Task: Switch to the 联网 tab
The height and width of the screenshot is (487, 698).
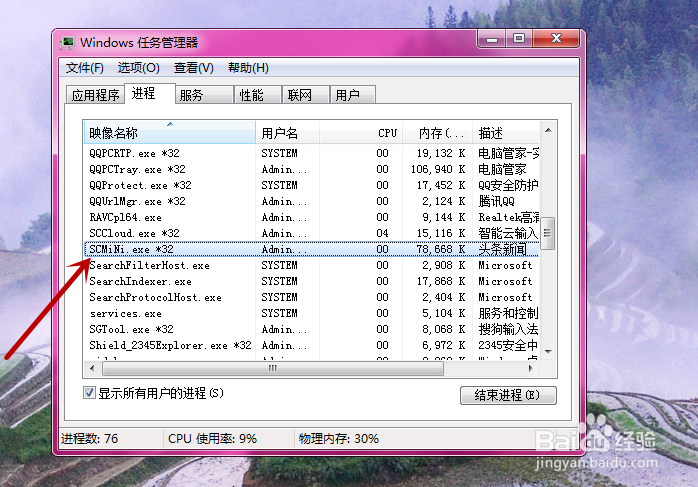Action: coord(306,95)
